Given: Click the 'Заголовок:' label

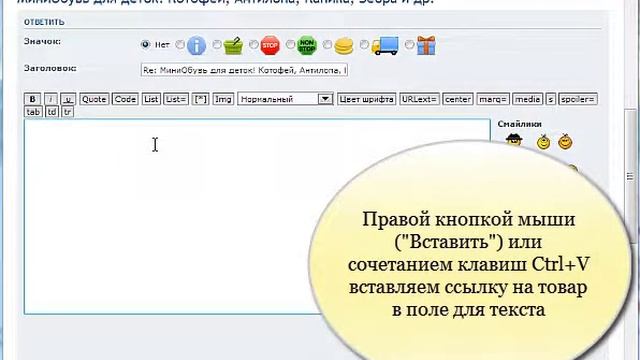Looking at the screenshot, I should coord(50,68).
